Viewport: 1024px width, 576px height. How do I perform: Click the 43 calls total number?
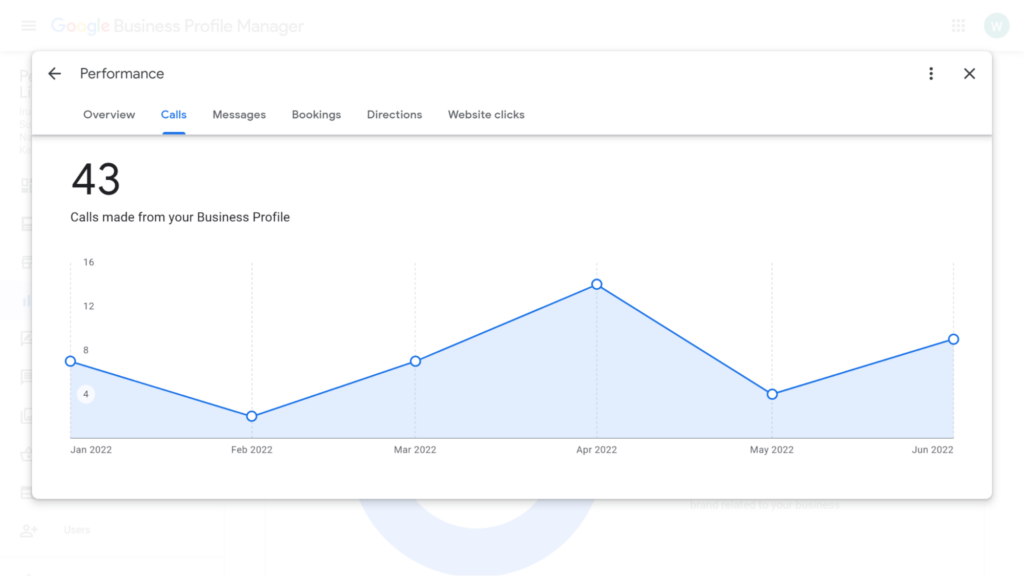96,180
